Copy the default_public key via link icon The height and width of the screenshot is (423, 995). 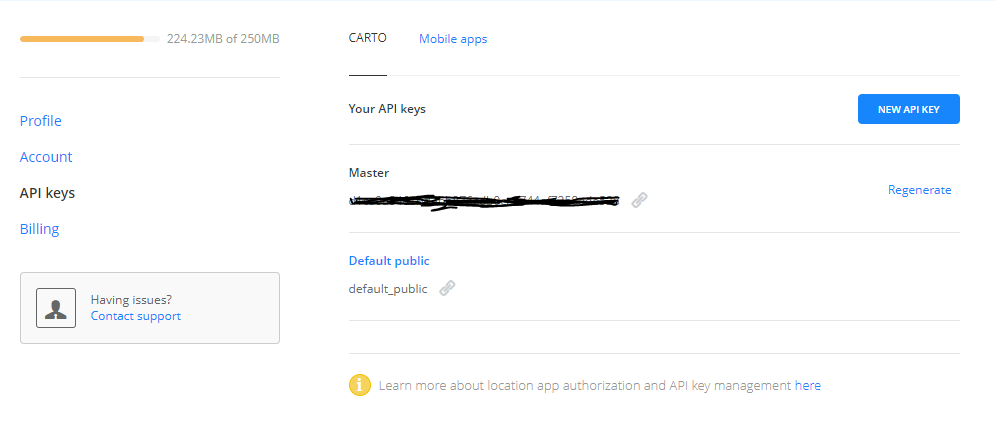click(x=447, y=288)
